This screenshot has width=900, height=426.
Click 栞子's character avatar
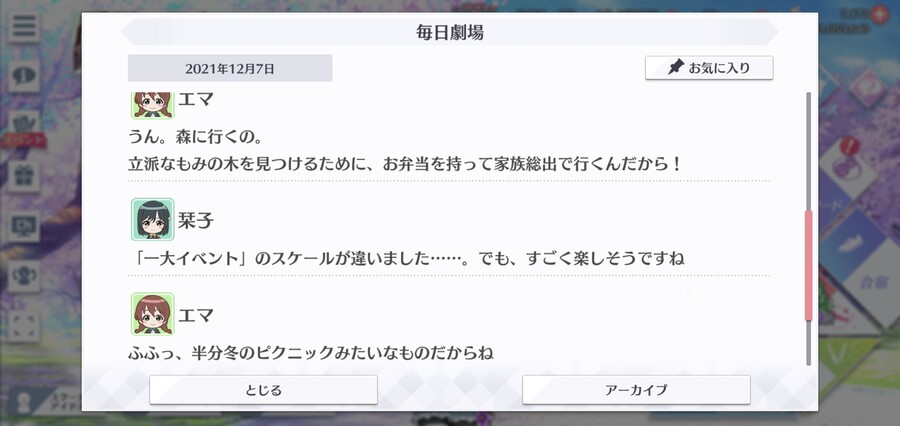pyautogui.click(x=152, y=219)
